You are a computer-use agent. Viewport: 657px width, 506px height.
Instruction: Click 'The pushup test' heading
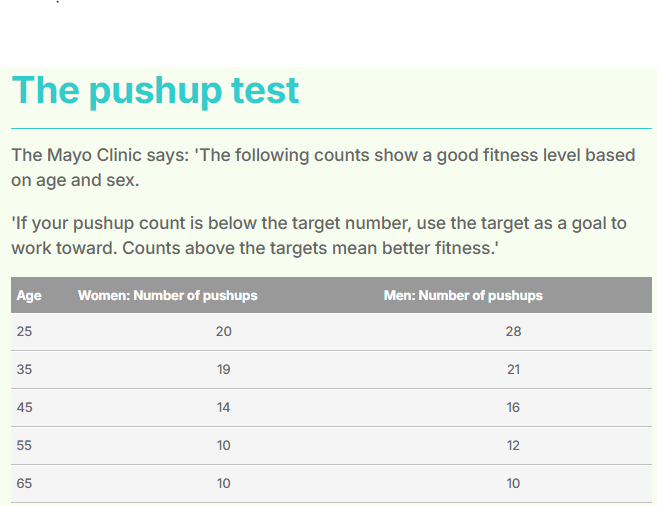155,91
